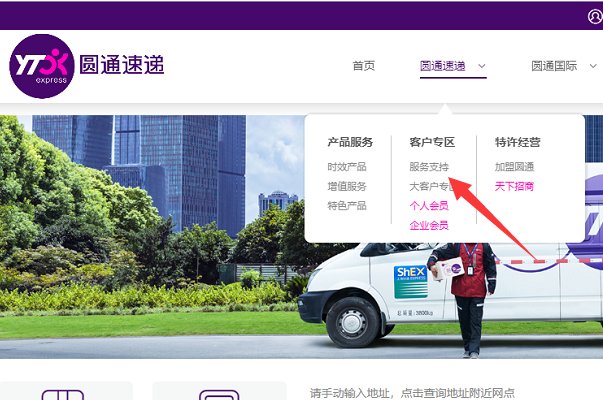Select 时效产品 under 产品服务
This screenshot has width=603, height=400.
(x=347, y=167)
